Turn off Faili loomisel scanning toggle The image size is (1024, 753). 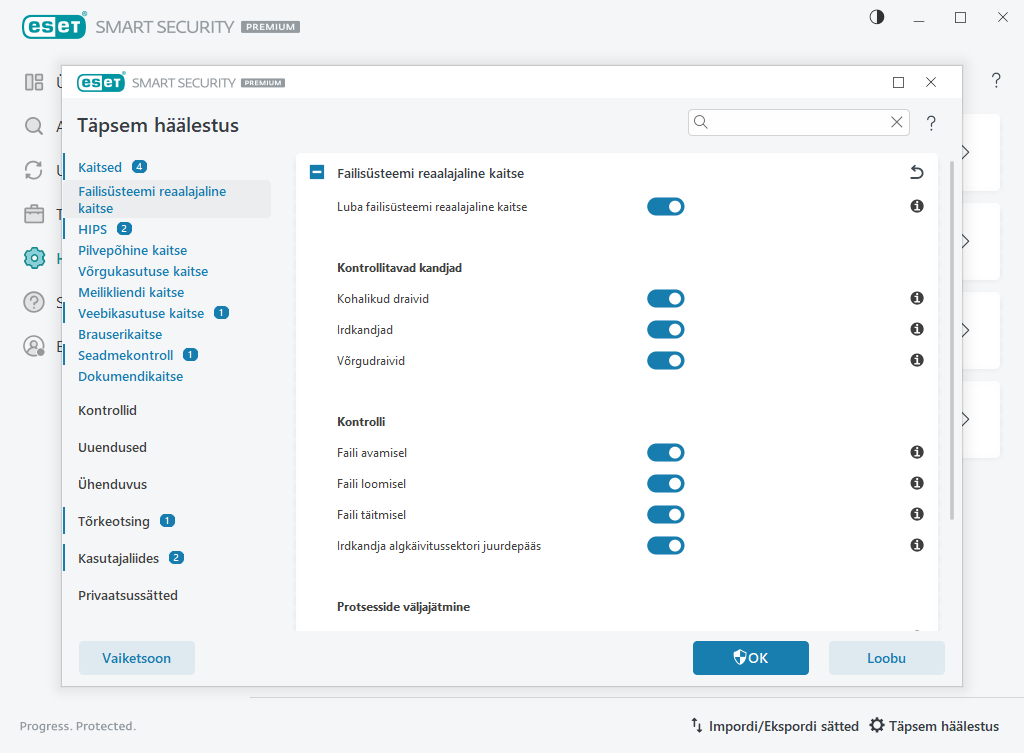[665, 484]
